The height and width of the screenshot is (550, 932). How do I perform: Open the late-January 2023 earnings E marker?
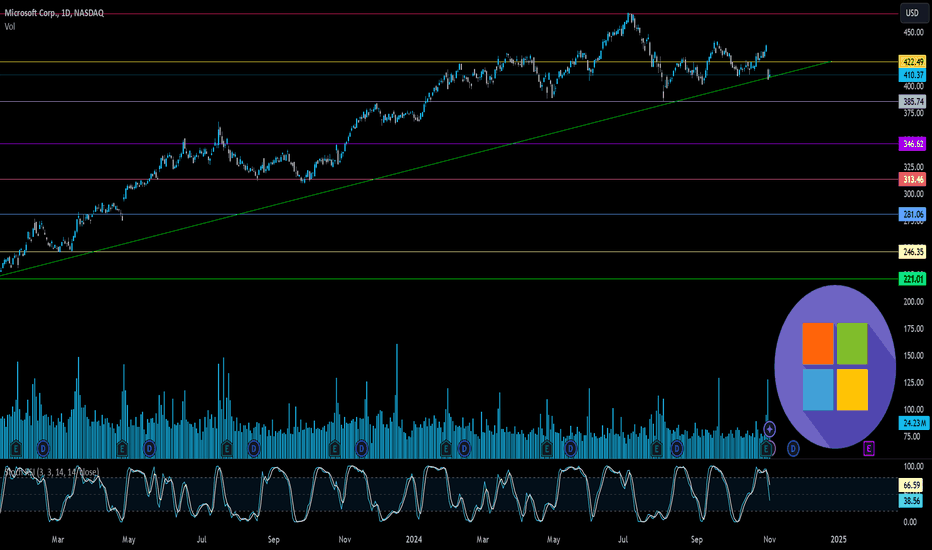[x=16, y=448]
